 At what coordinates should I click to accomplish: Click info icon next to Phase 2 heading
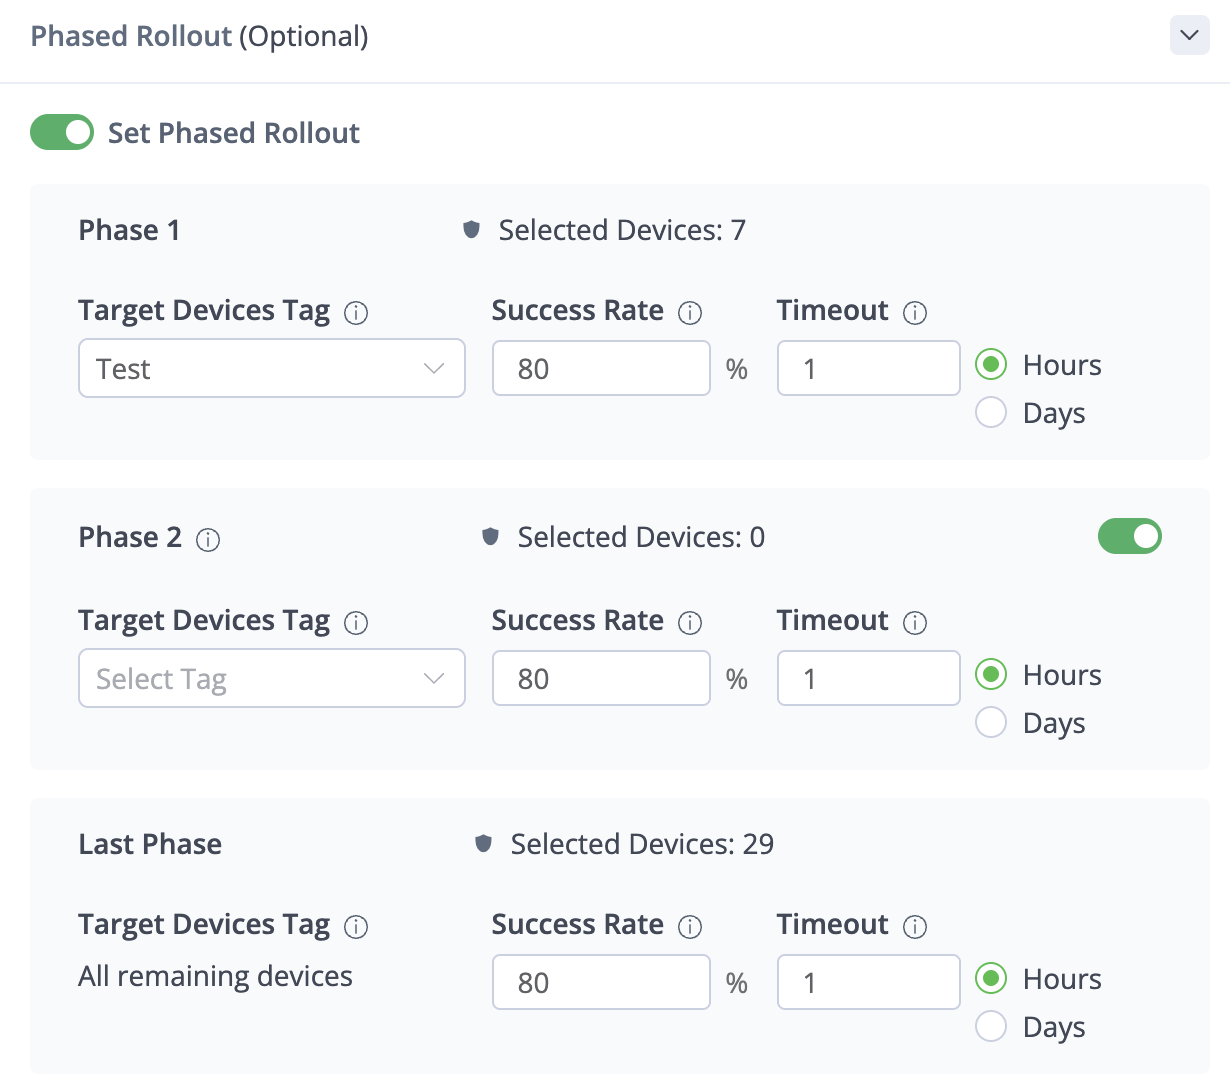[208, 540]
